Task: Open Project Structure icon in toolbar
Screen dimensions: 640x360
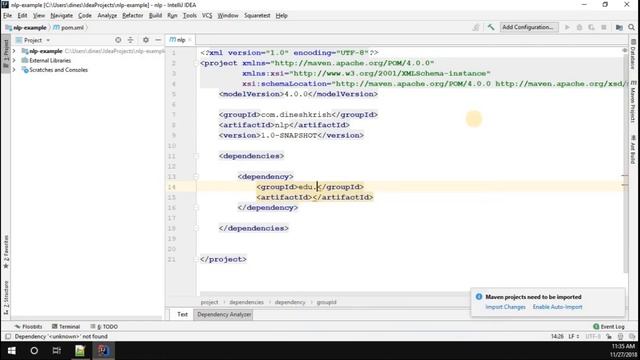Action: (619, 27)
